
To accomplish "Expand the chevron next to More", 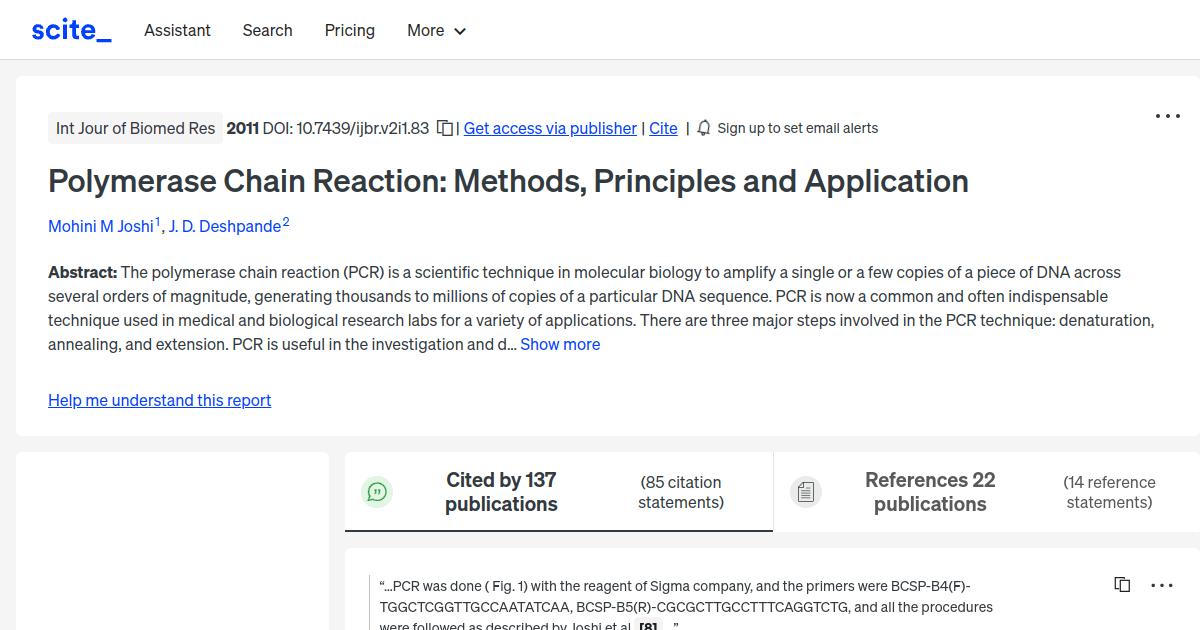I will click(x=461, y=31).
